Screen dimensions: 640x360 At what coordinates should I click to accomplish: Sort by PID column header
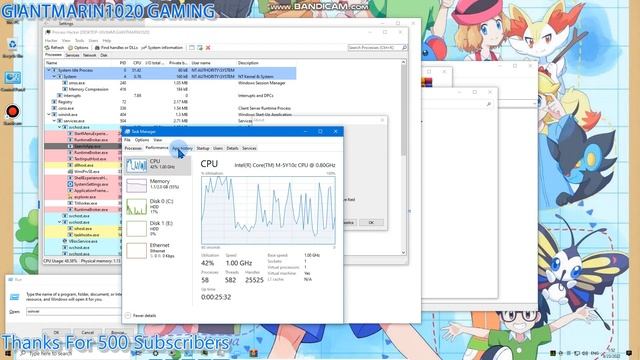coord(122,63)
